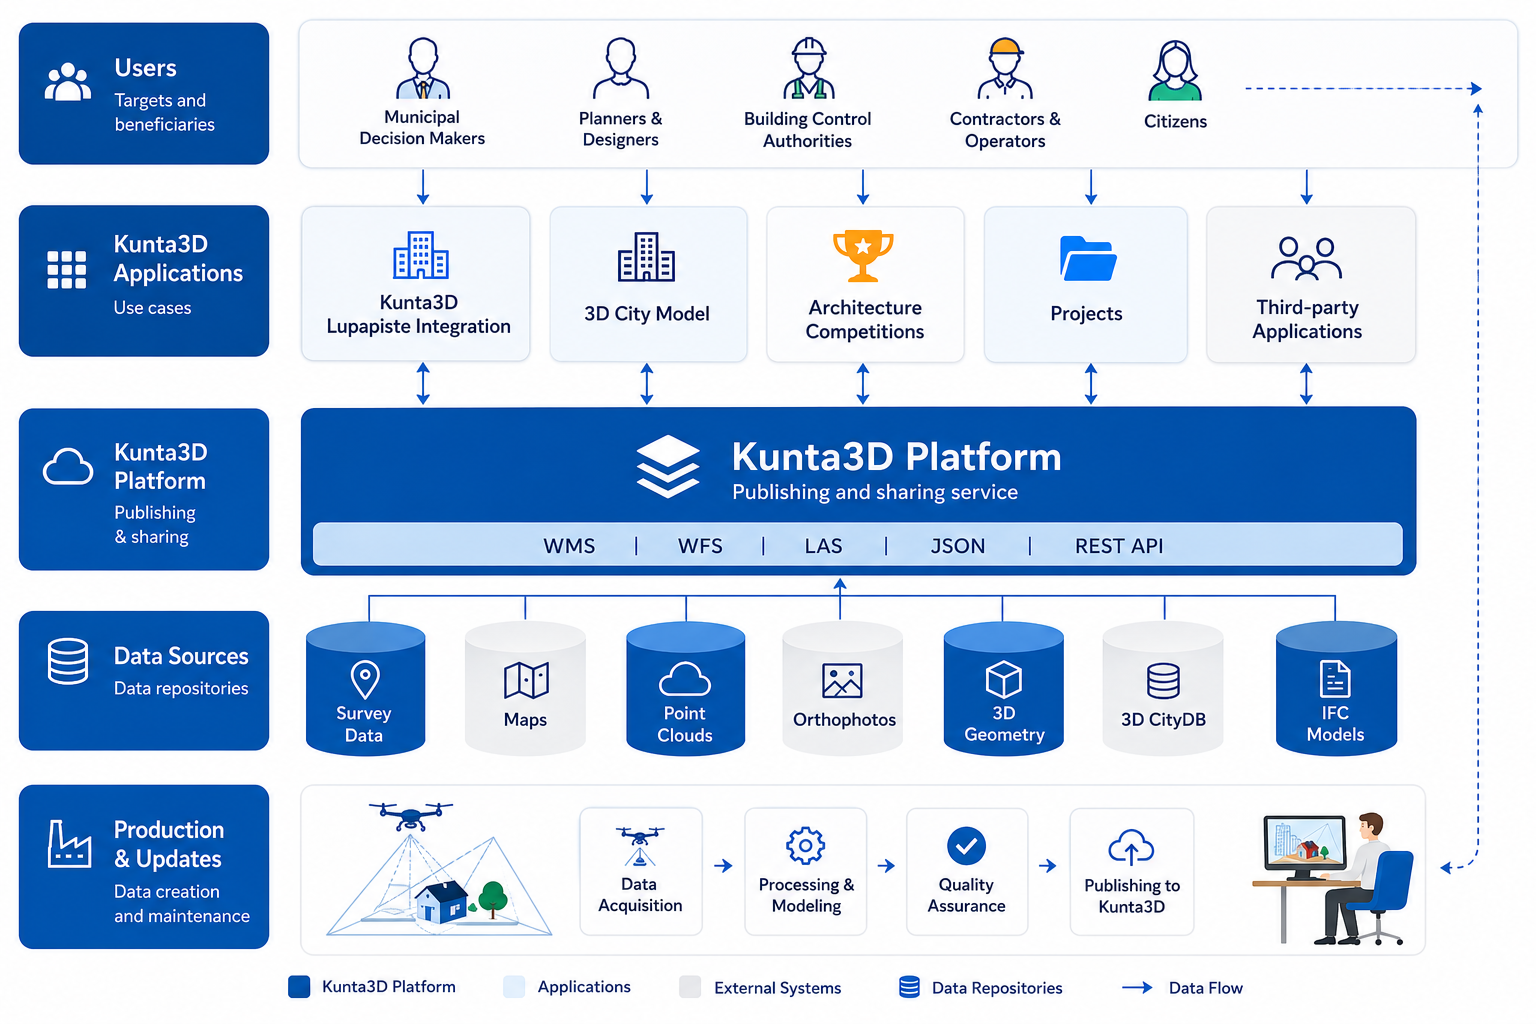Image resolution: width=1536 pixels, height=1024 pixels.
Task: Click the REST API label
Action: tap(1119, 546)
